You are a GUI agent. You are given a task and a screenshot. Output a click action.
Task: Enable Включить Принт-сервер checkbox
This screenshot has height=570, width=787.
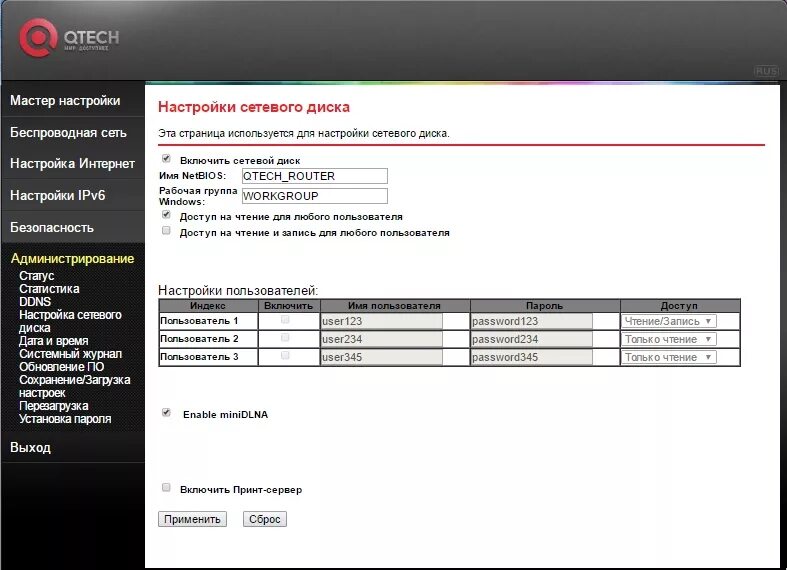[x=166, y=488]
